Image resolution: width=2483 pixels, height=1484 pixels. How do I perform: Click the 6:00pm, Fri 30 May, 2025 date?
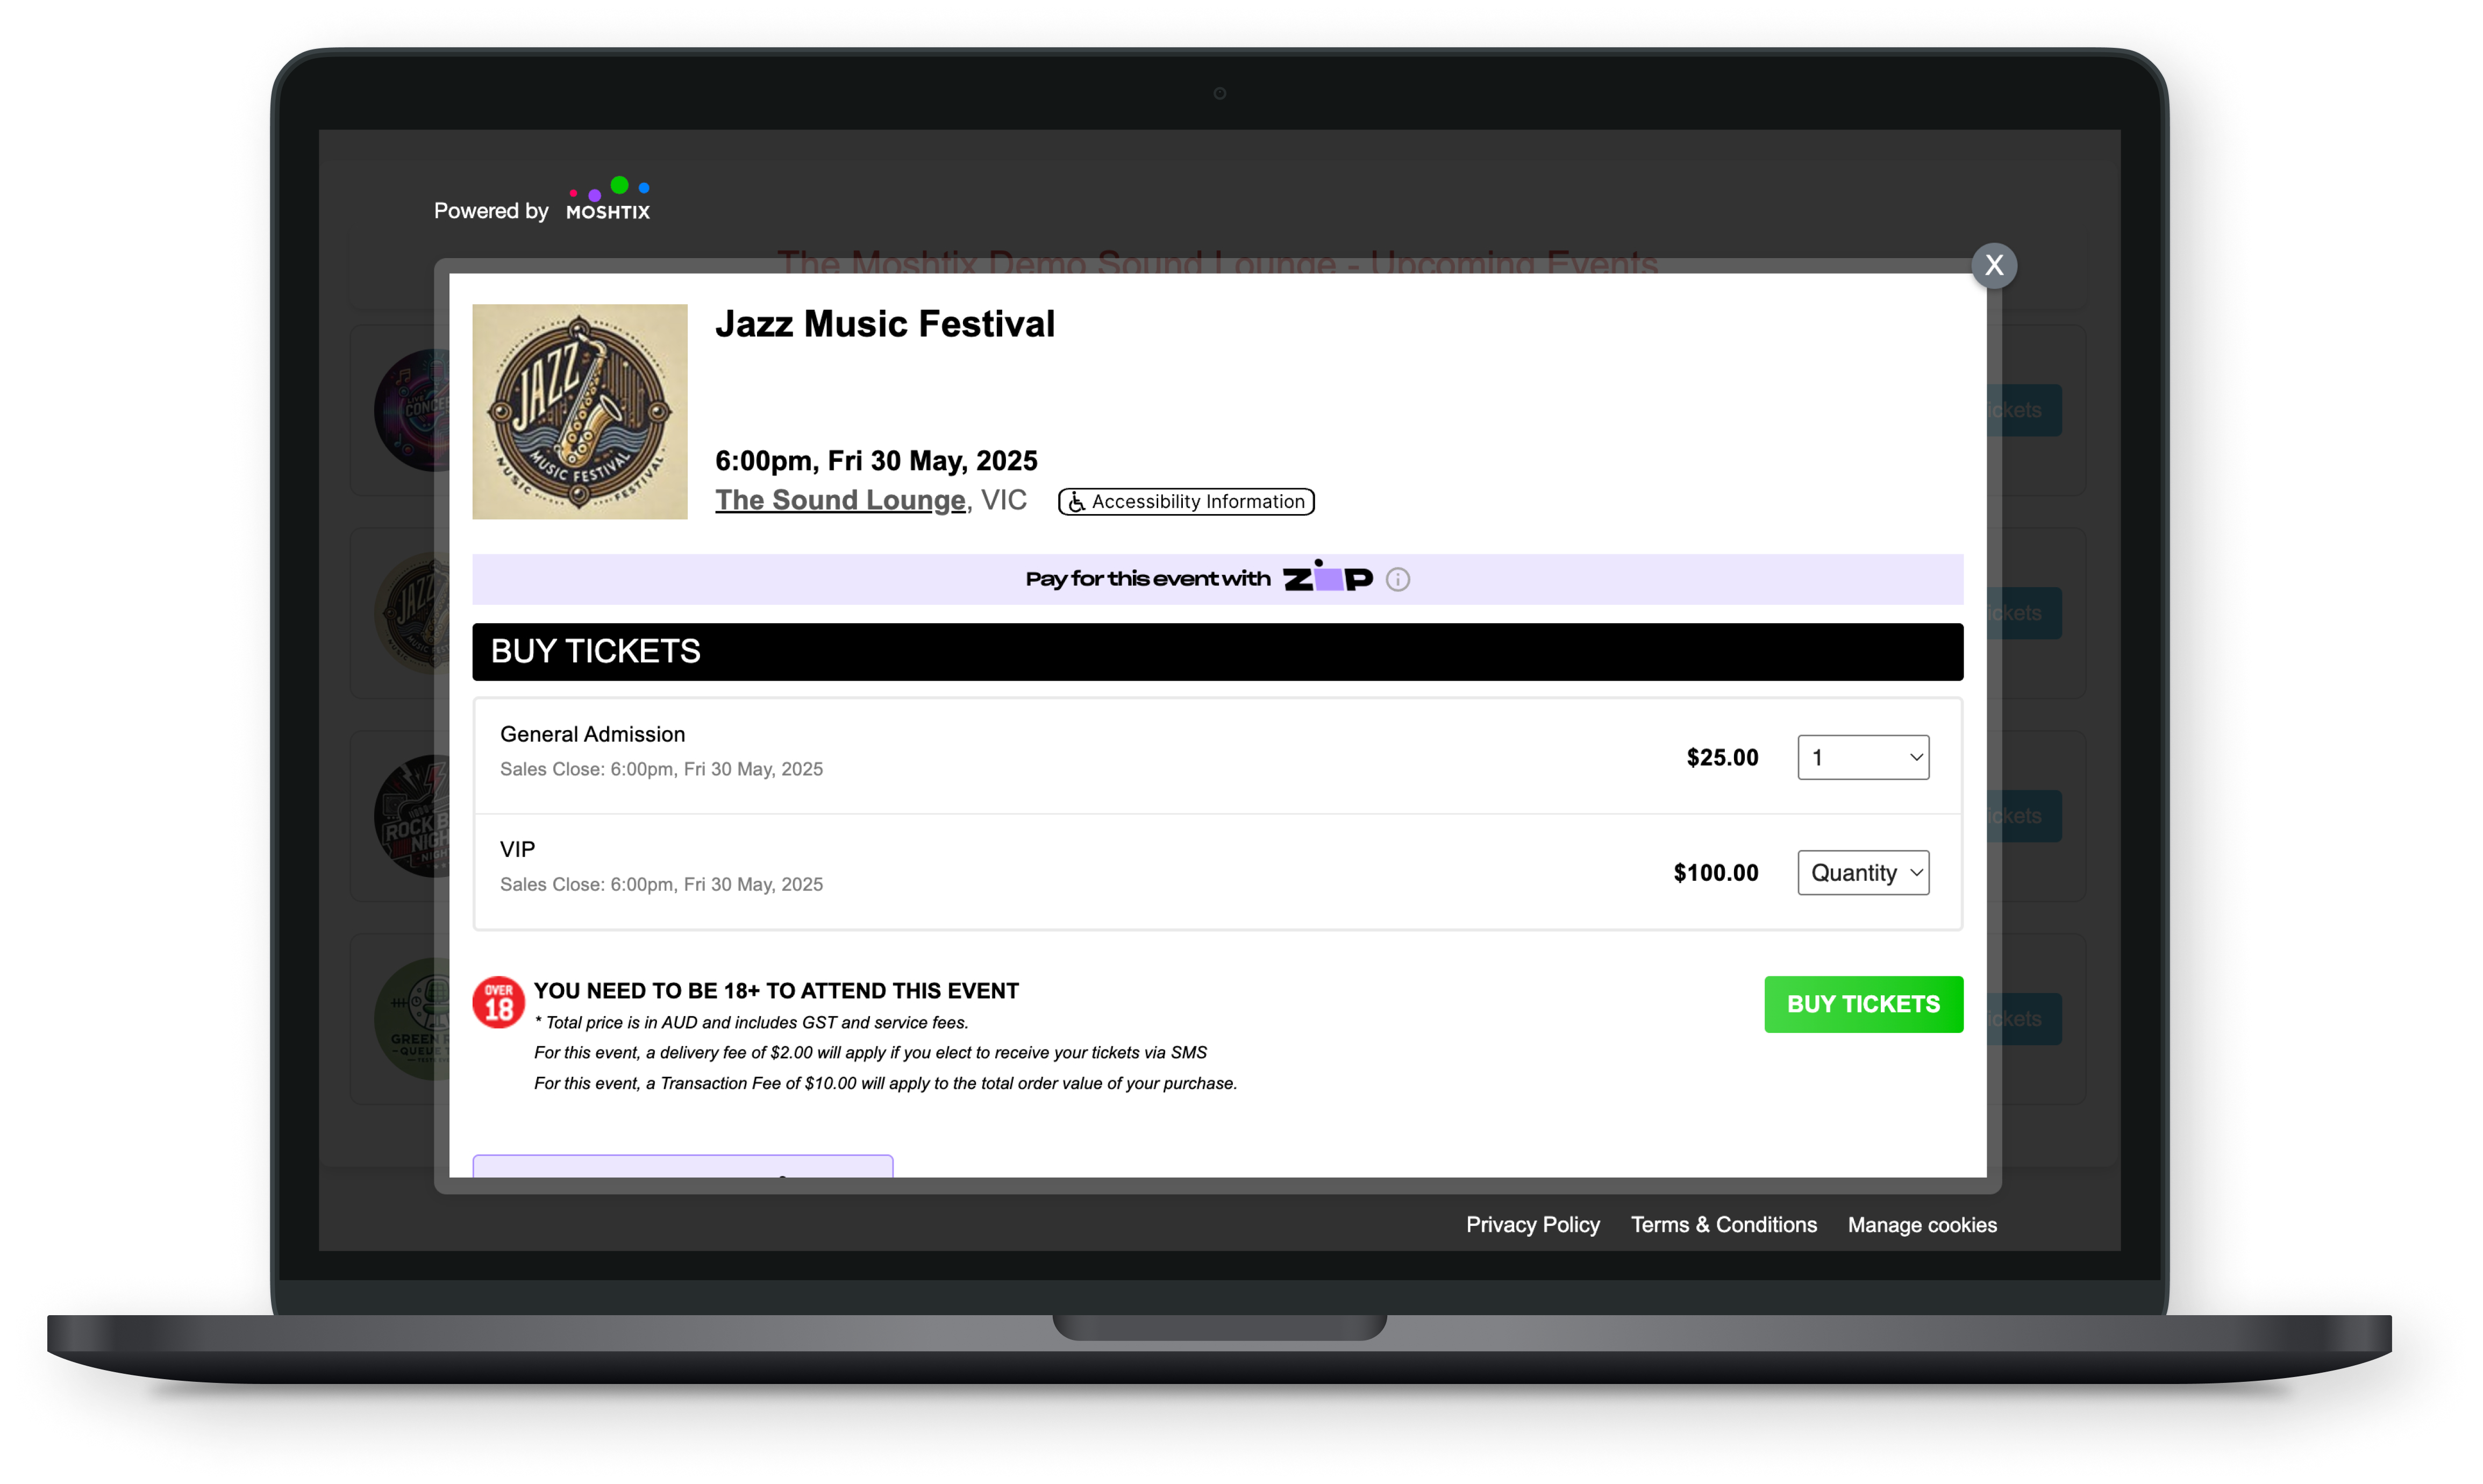click(876, 460)
